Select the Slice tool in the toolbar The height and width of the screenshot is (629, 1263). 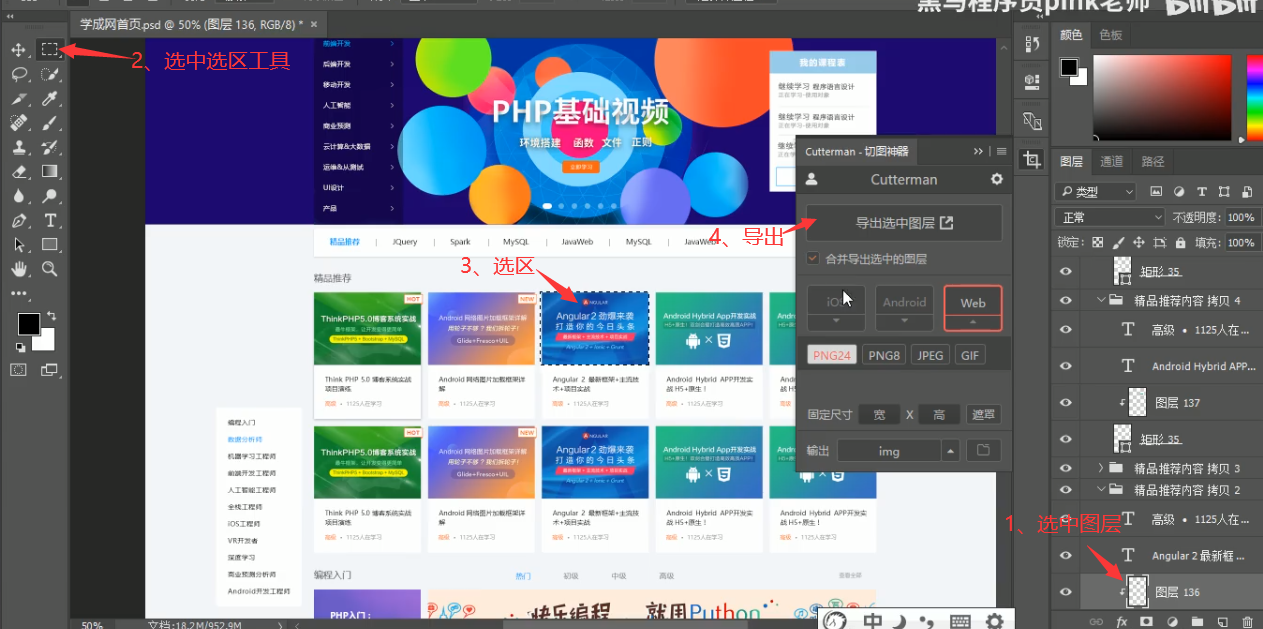pos(18,98)
